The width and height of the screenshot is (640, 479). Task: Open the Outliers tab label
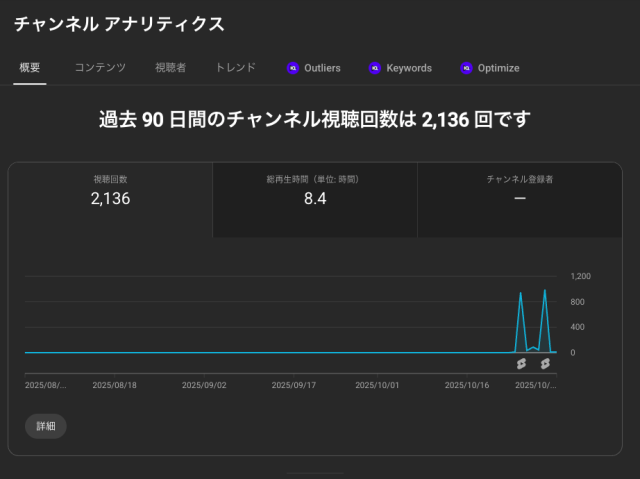click(x=322, y=68)
